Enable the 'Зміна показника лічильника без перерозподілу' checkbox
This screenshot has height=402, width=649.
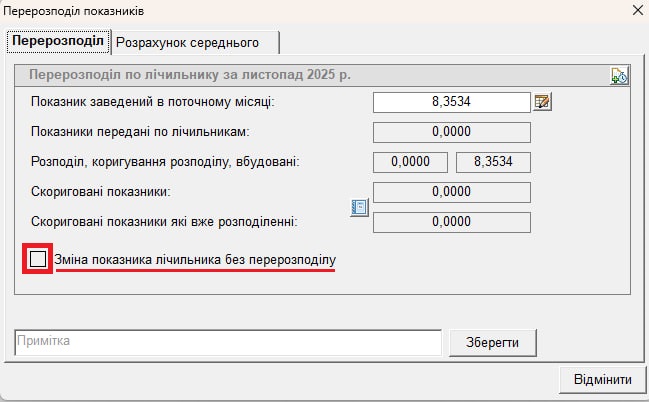pos(38,260)
